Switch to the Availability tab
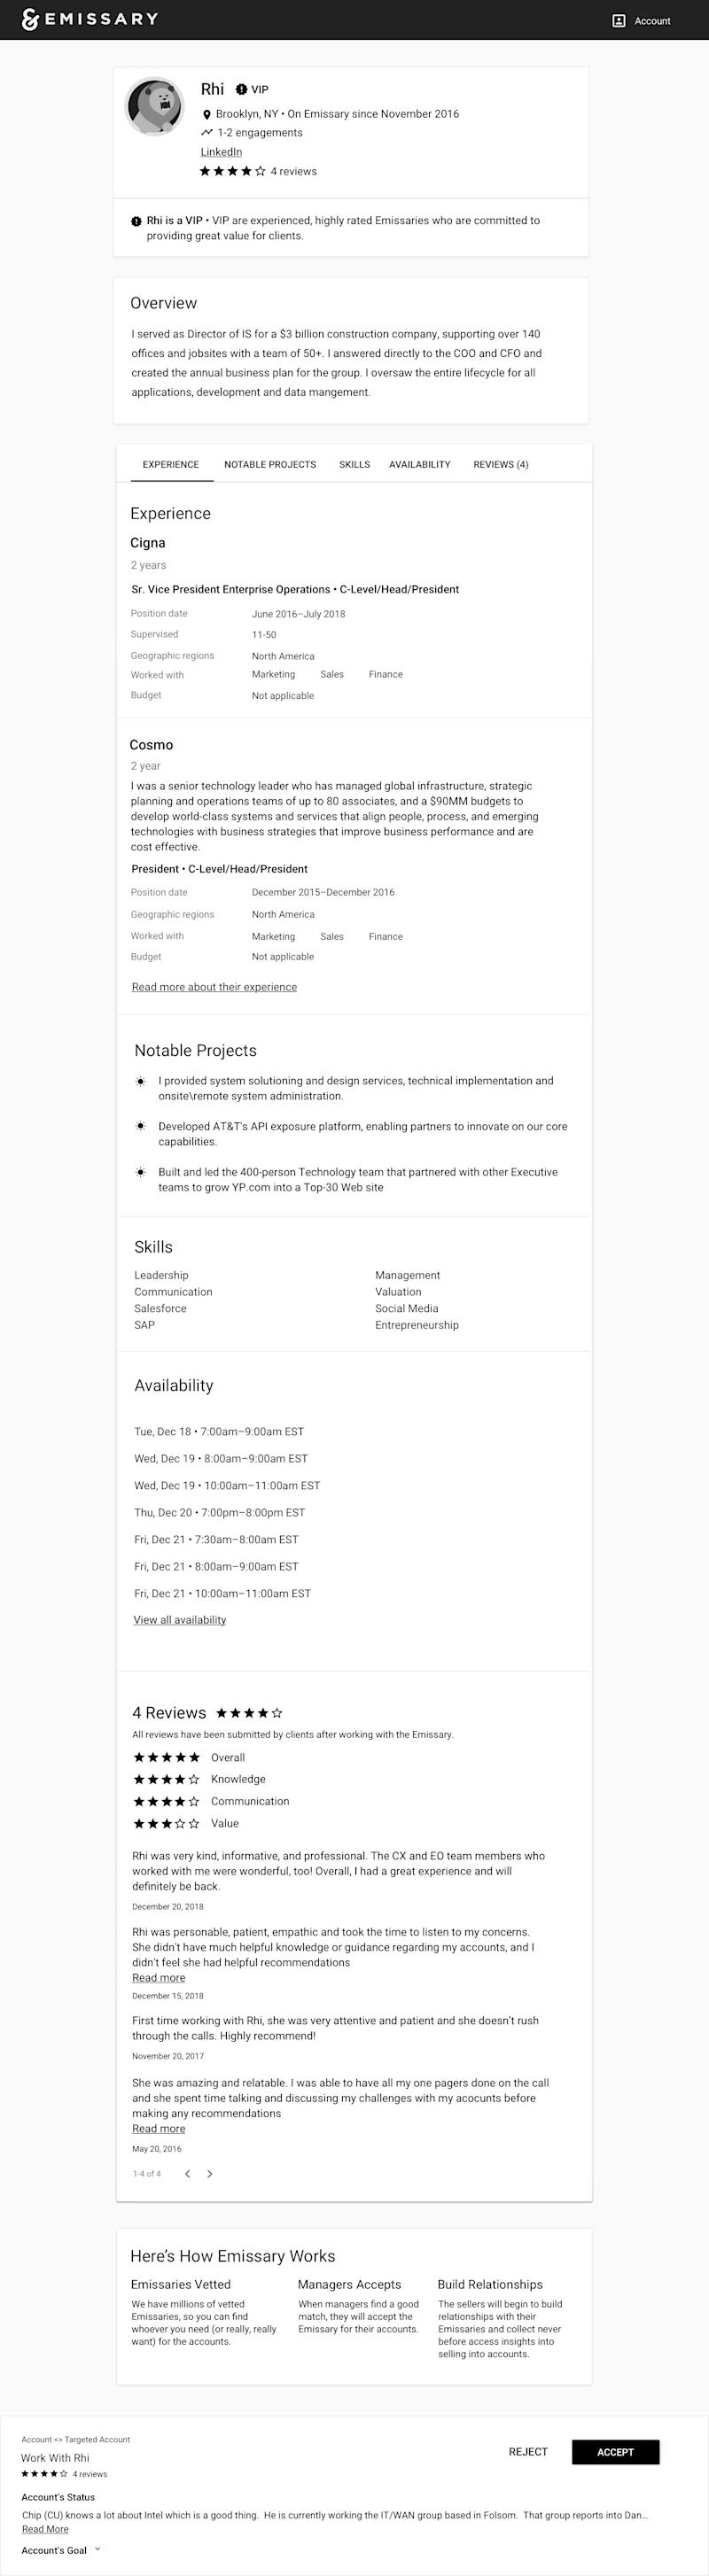 420,464
